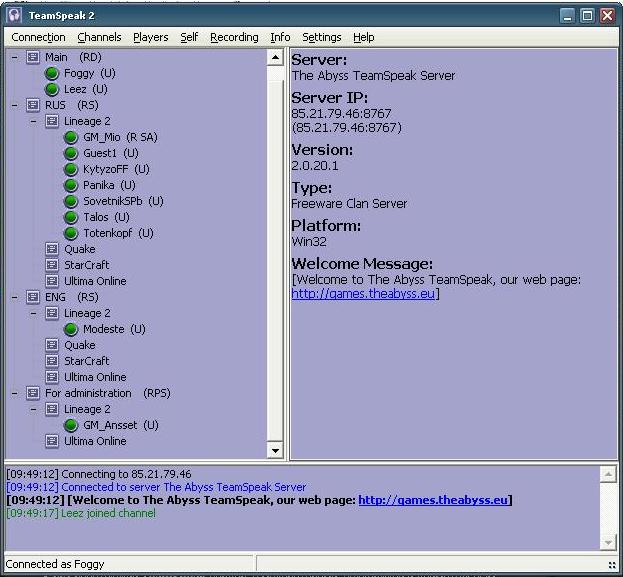Open the Recording menu
623x577 pixels.
tap(234, 37)
